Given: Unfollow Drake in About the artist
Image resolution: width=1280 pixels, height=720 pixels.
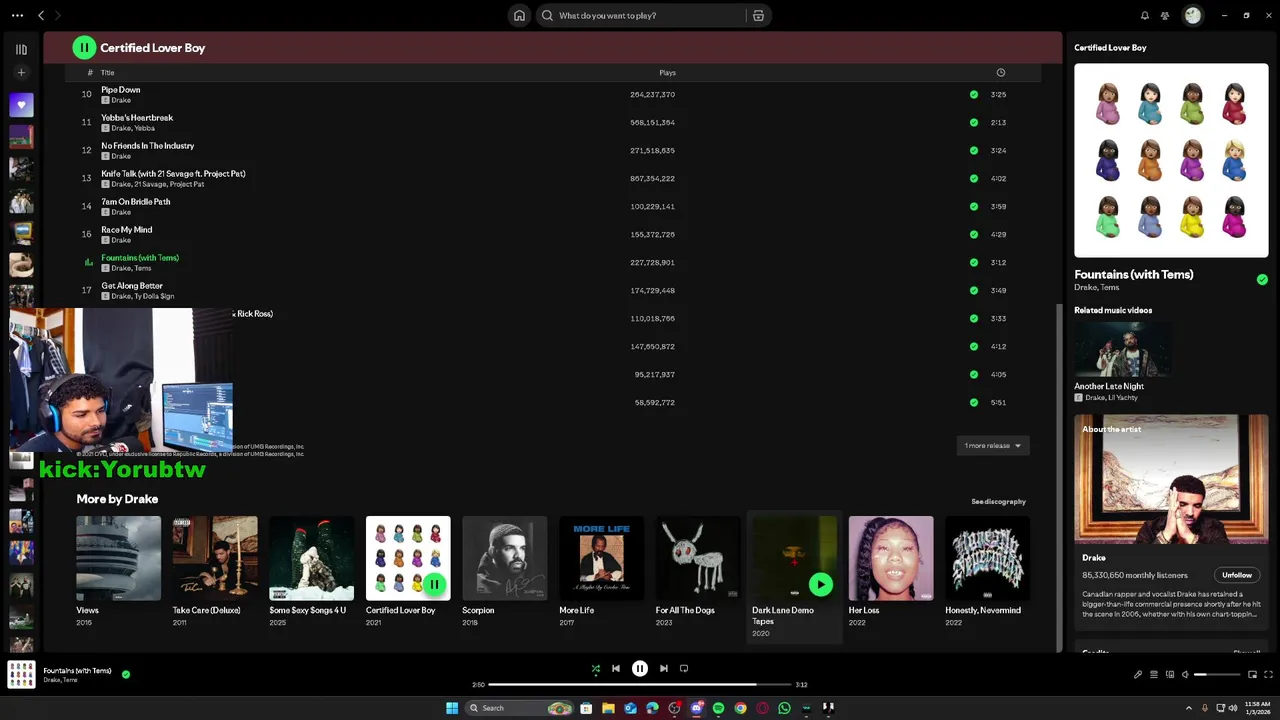Looking at the screenshot, I should (1237, 575).
